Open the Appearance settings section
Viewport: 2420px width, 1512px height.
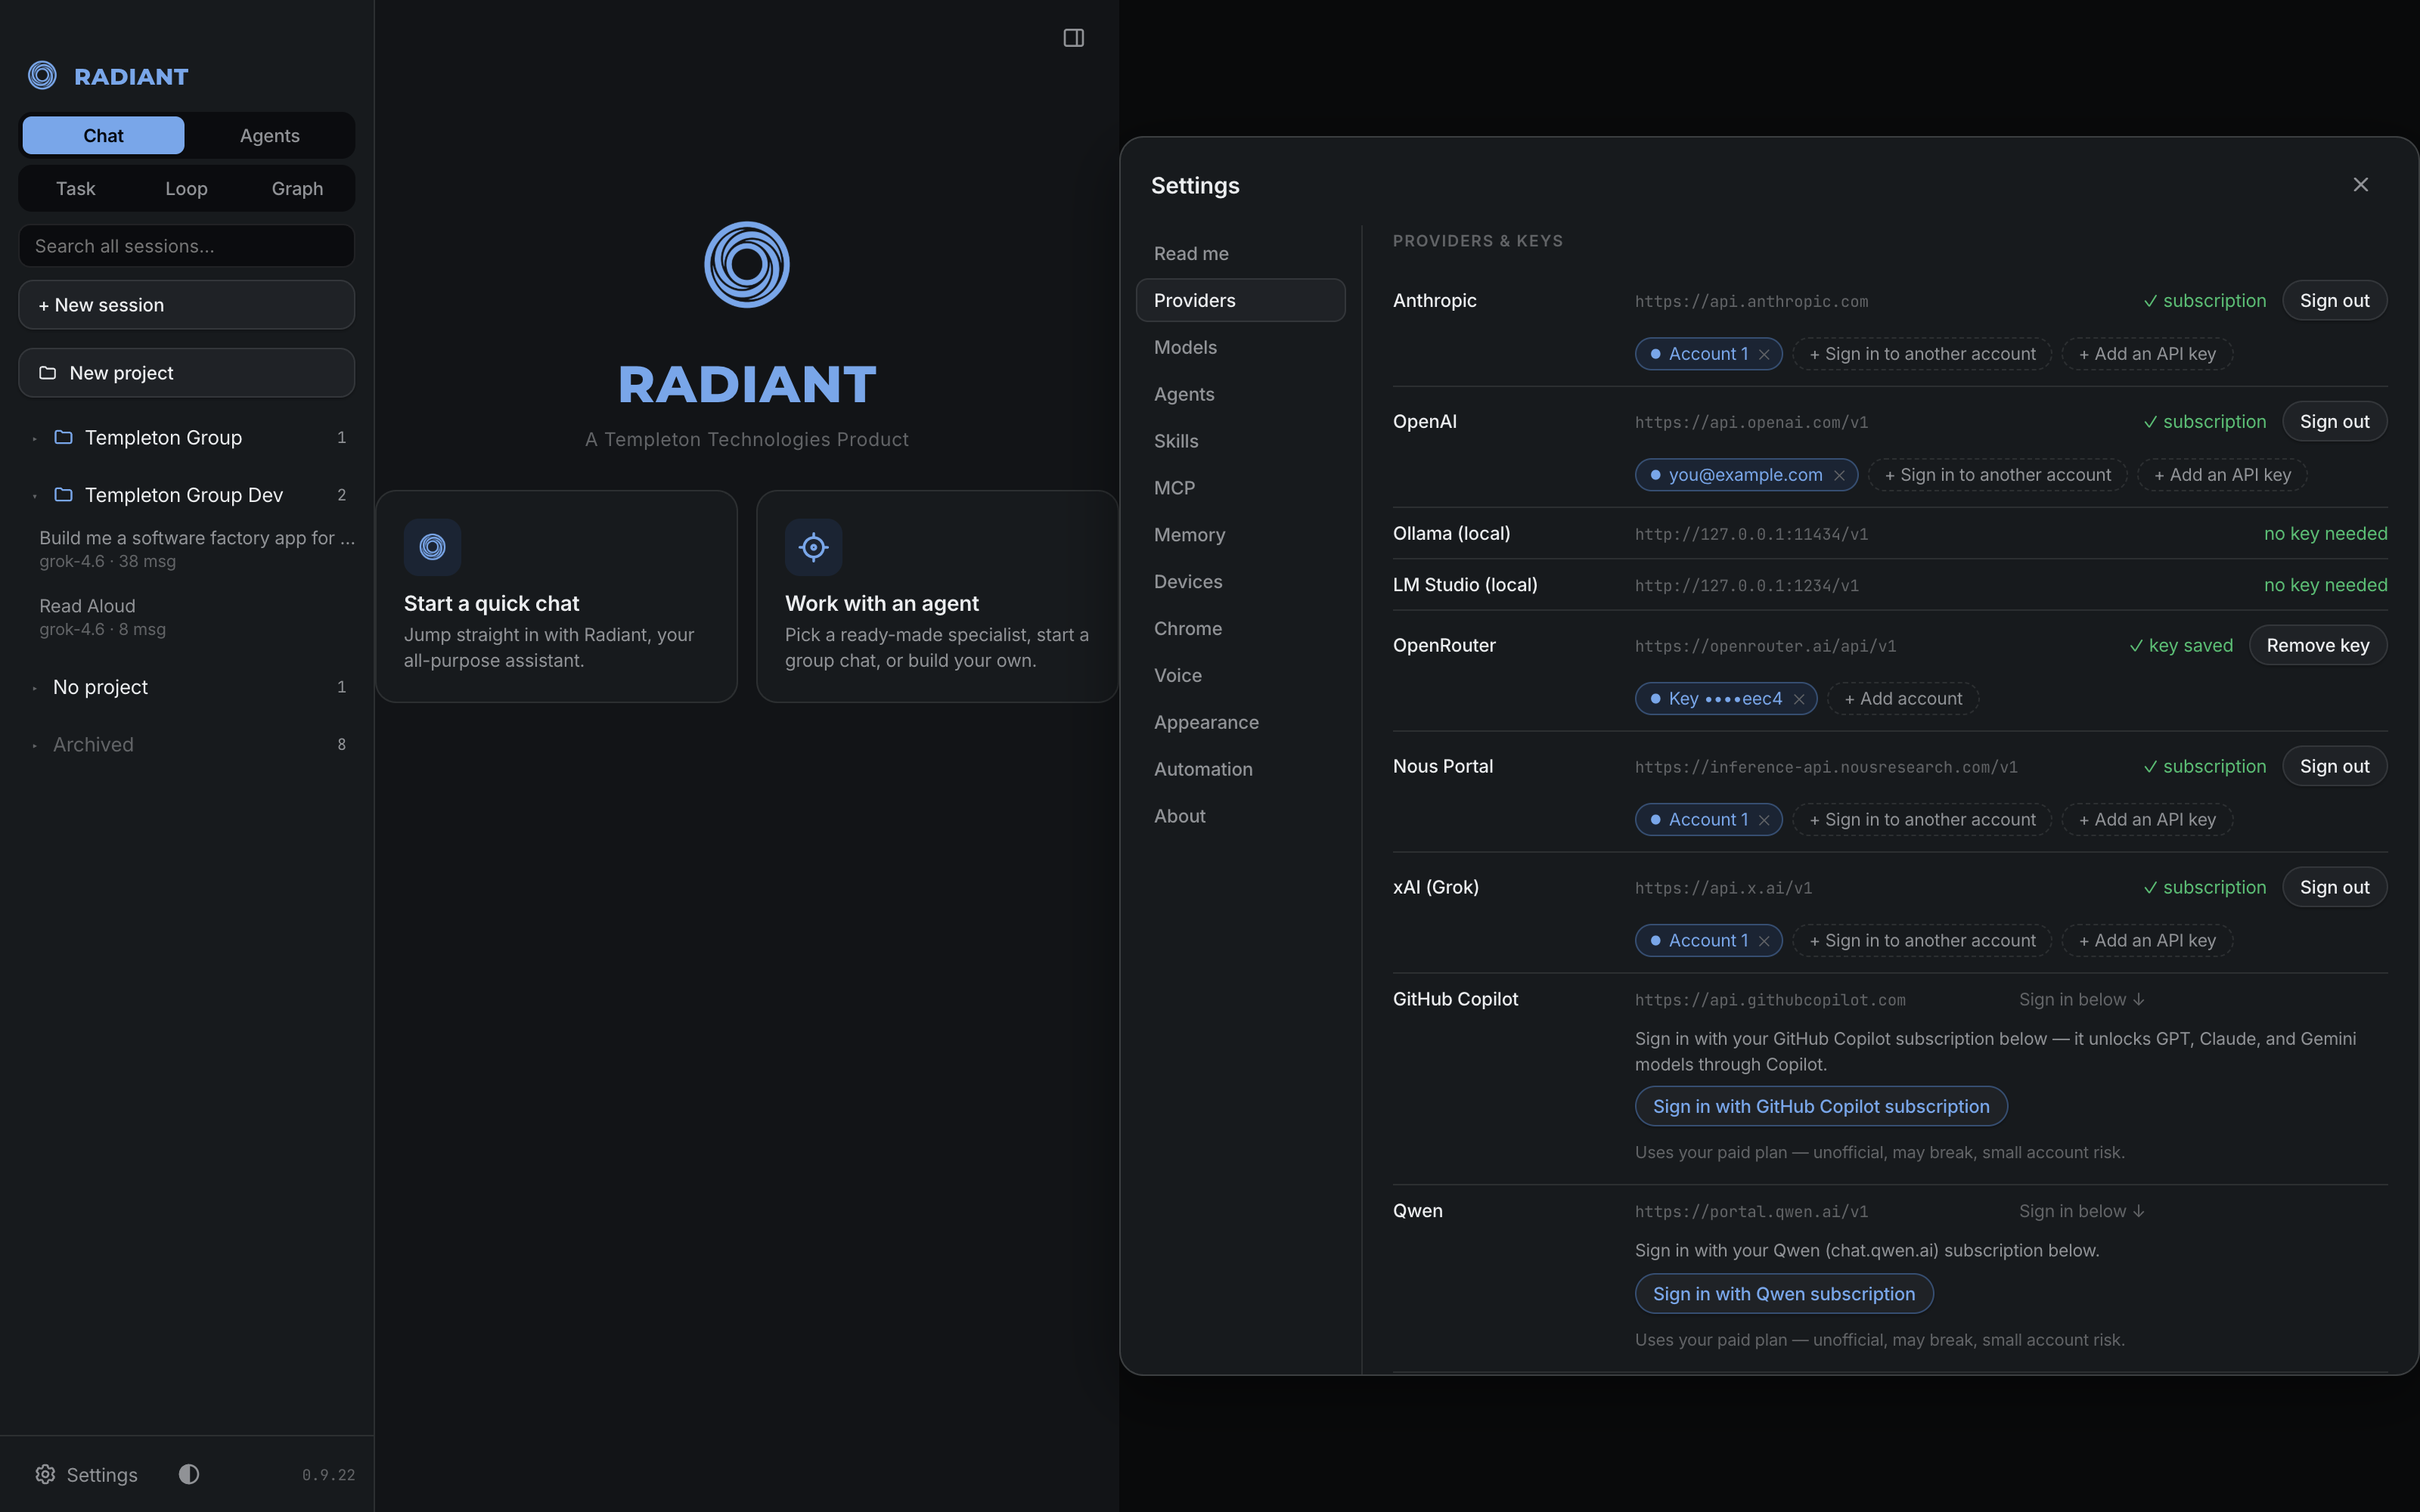(1240, 722)
